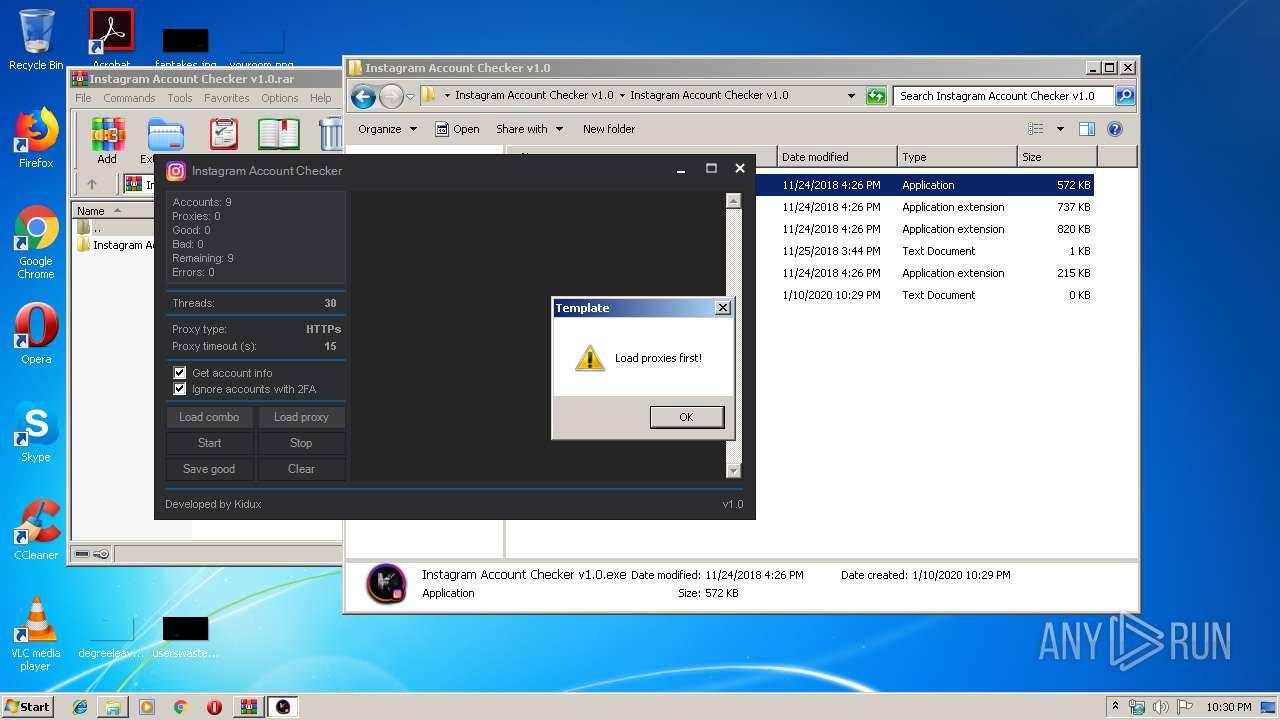Toggle the Get account info checkbox

click(180, 373)
